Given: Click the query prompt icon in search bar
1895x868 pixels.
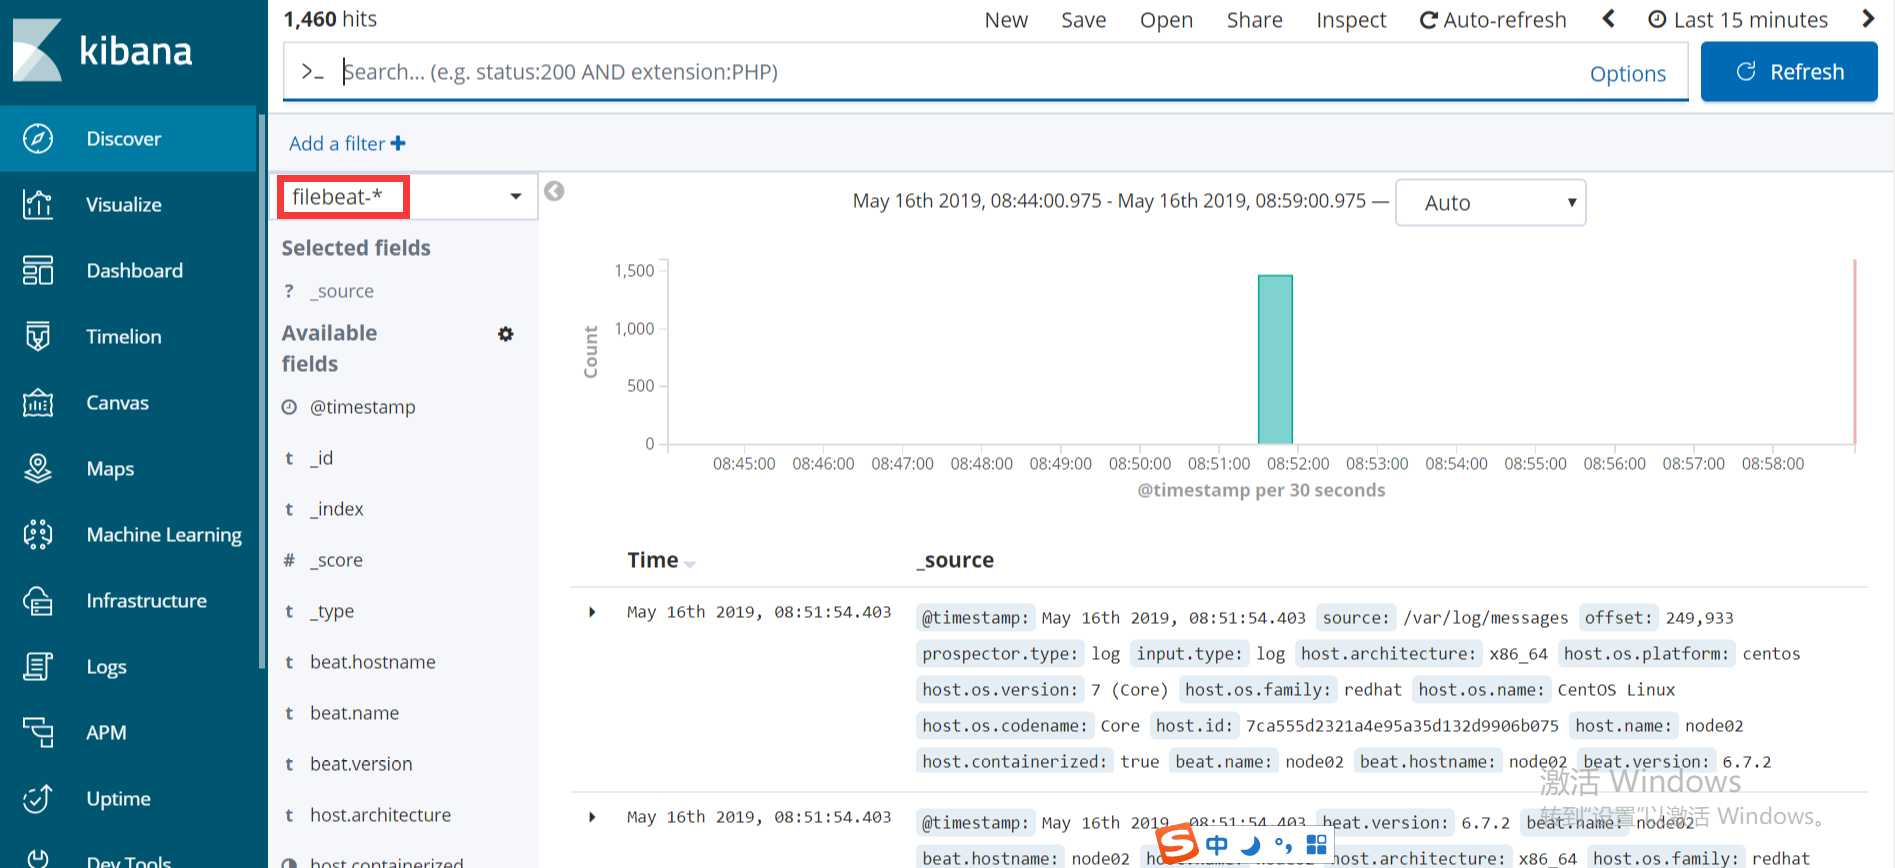Looking at the screenshot, I should [312, 72].
